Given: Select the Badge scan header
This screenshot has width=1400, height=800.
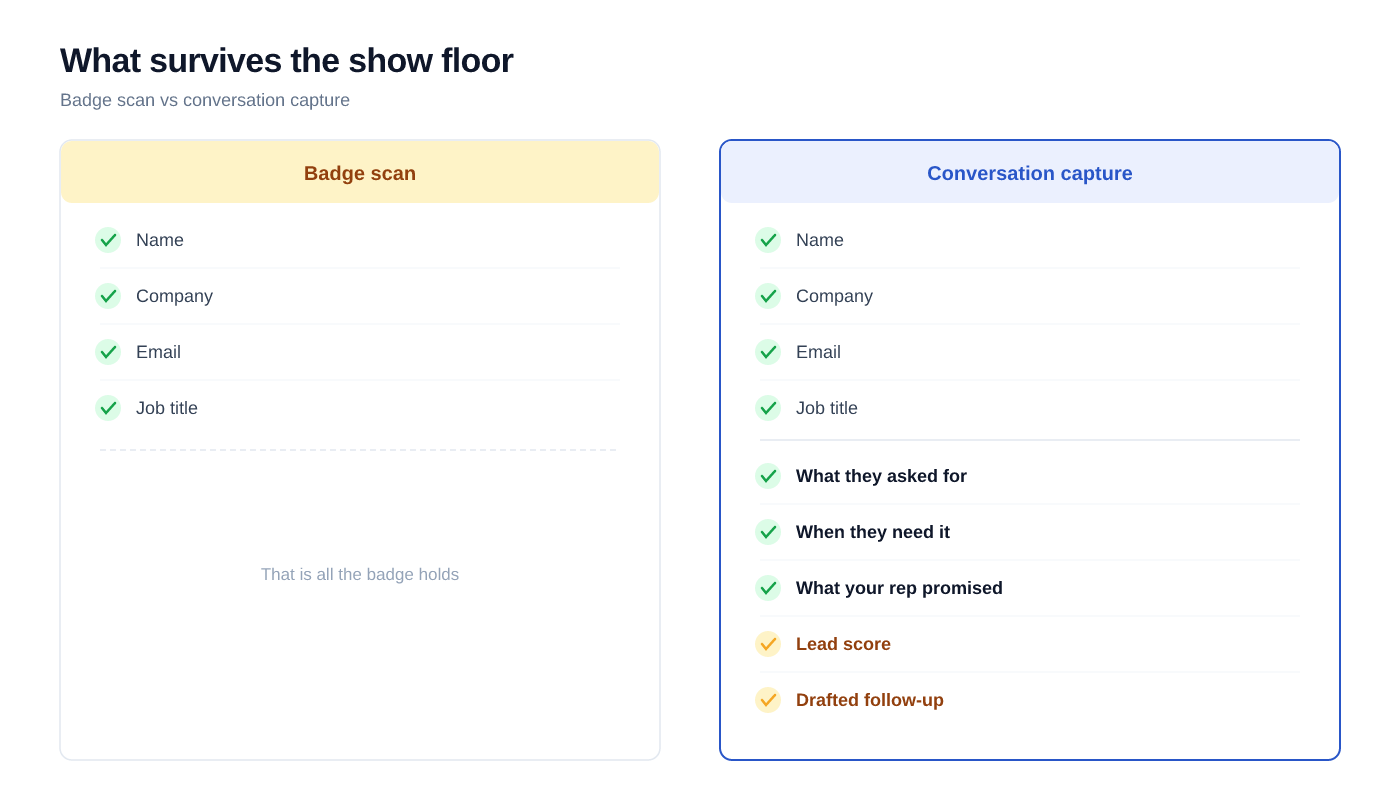Looking at the screenshot, I should 360,173.
